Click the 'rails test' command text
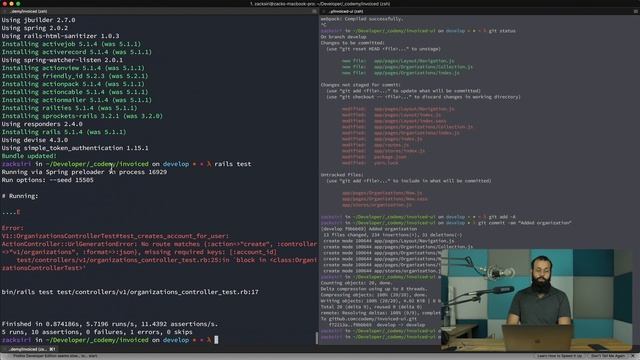Viewport: 640px width, 360px height. click(x=233, y=164)
